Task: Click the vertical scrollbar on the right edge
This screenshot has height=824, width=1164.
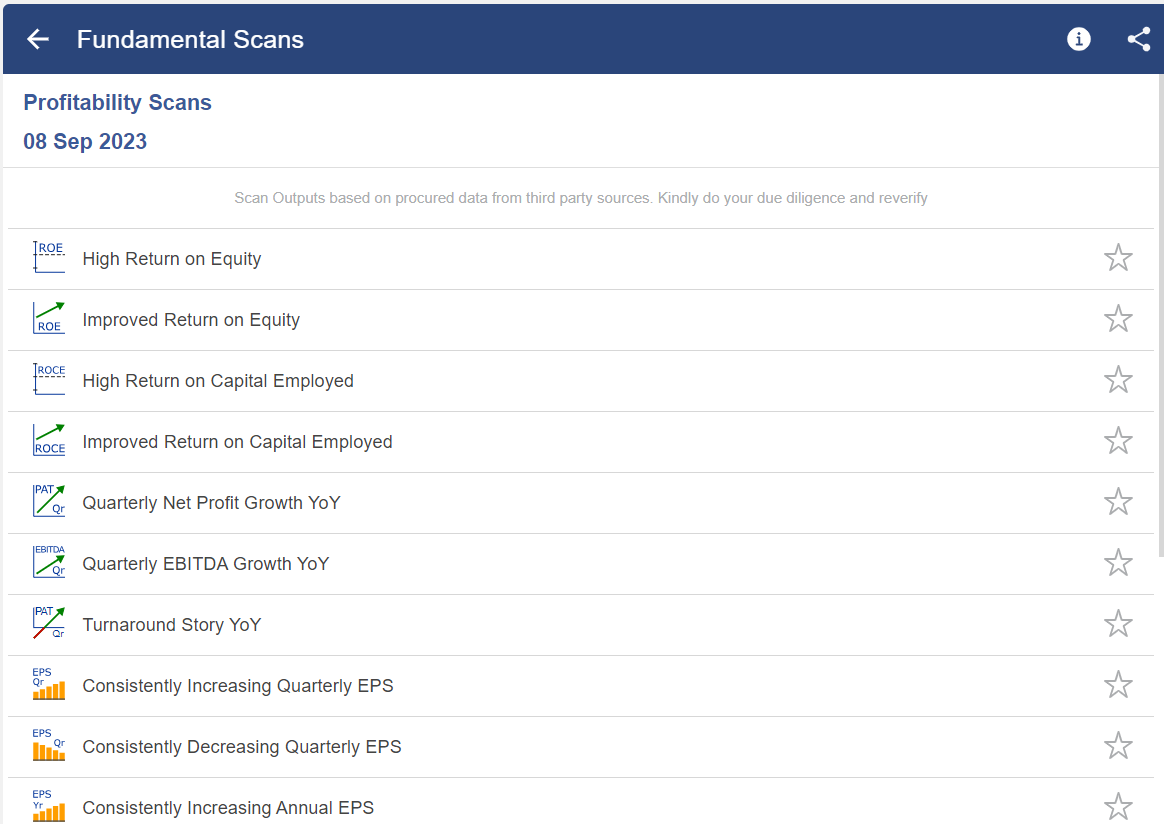Action: (1160, 315)
